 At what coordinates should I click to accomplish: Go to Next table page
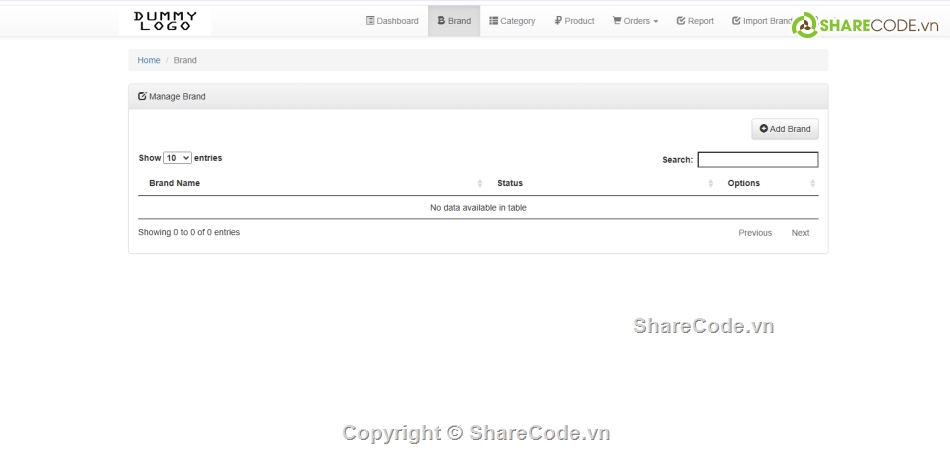(800, 233)
